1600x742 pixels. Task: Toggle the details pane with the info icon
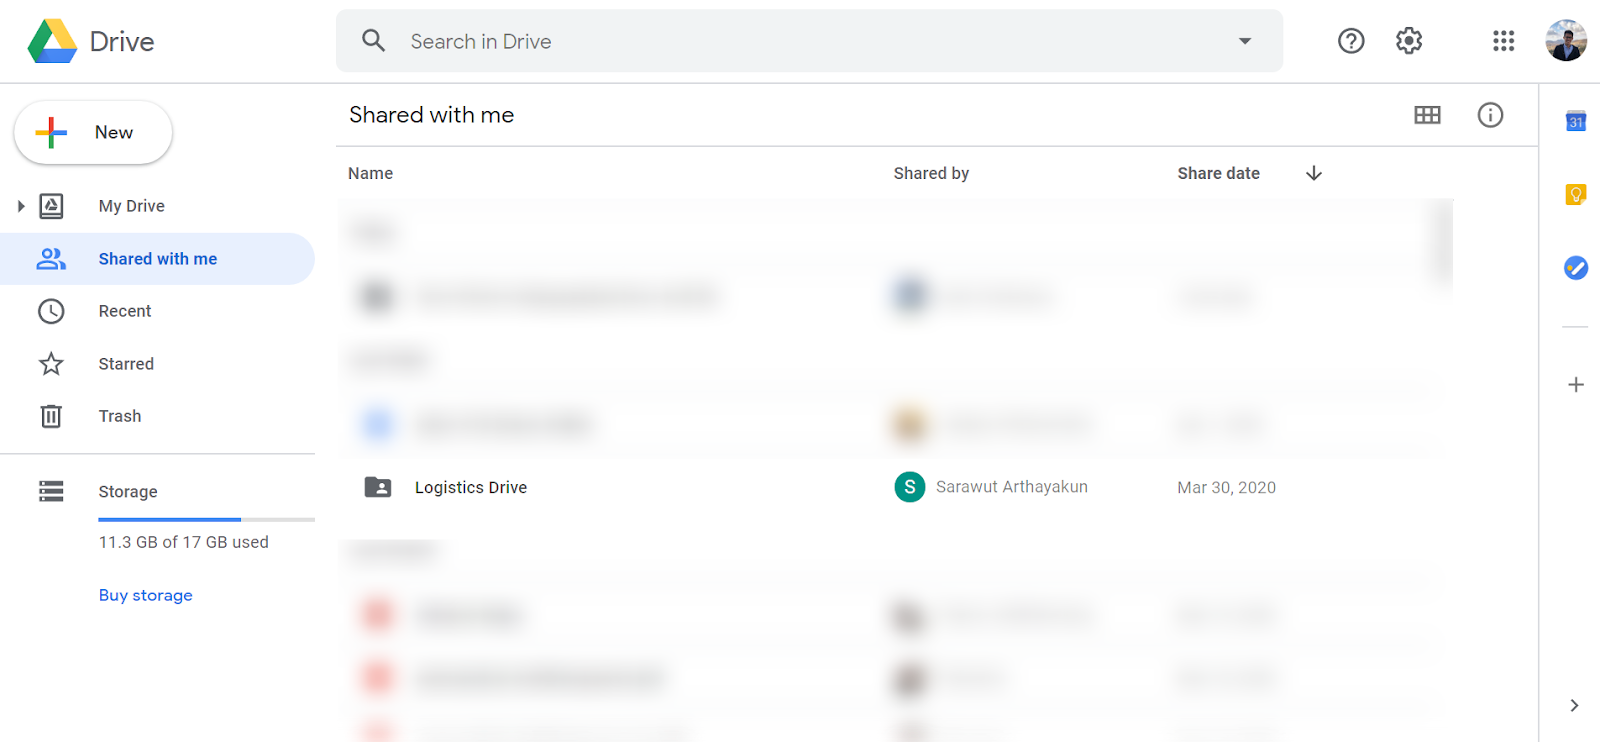1489,115
